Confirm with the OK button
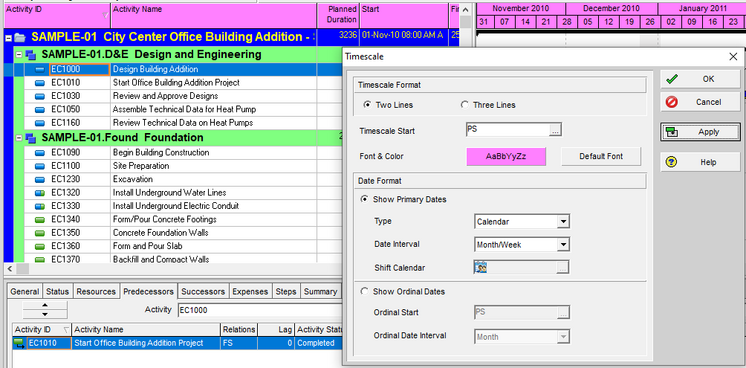This screenshot has width=746, height=368. tap(700, 79)
